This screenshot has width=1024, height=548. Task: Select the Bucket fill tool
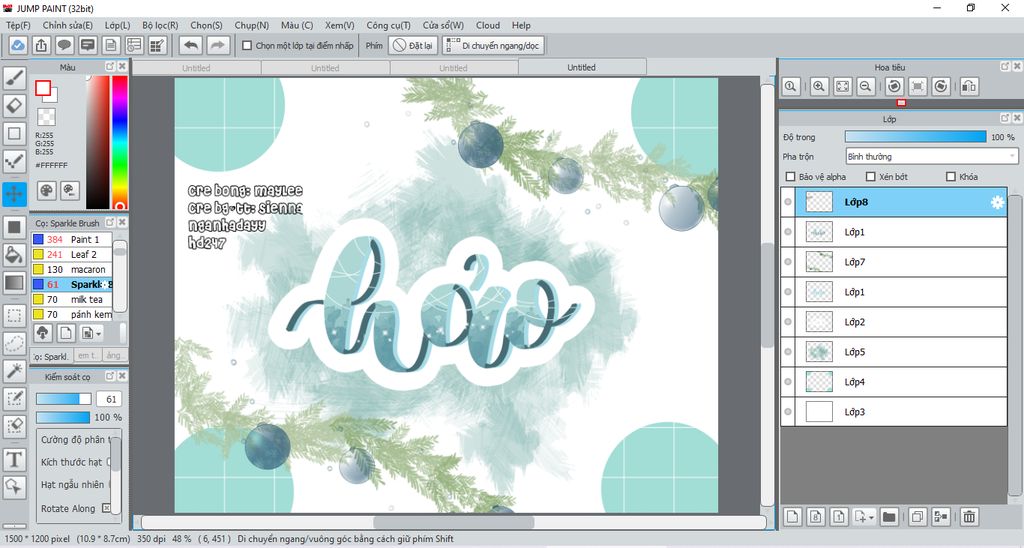pyautogui.click(x=14, y=255)
